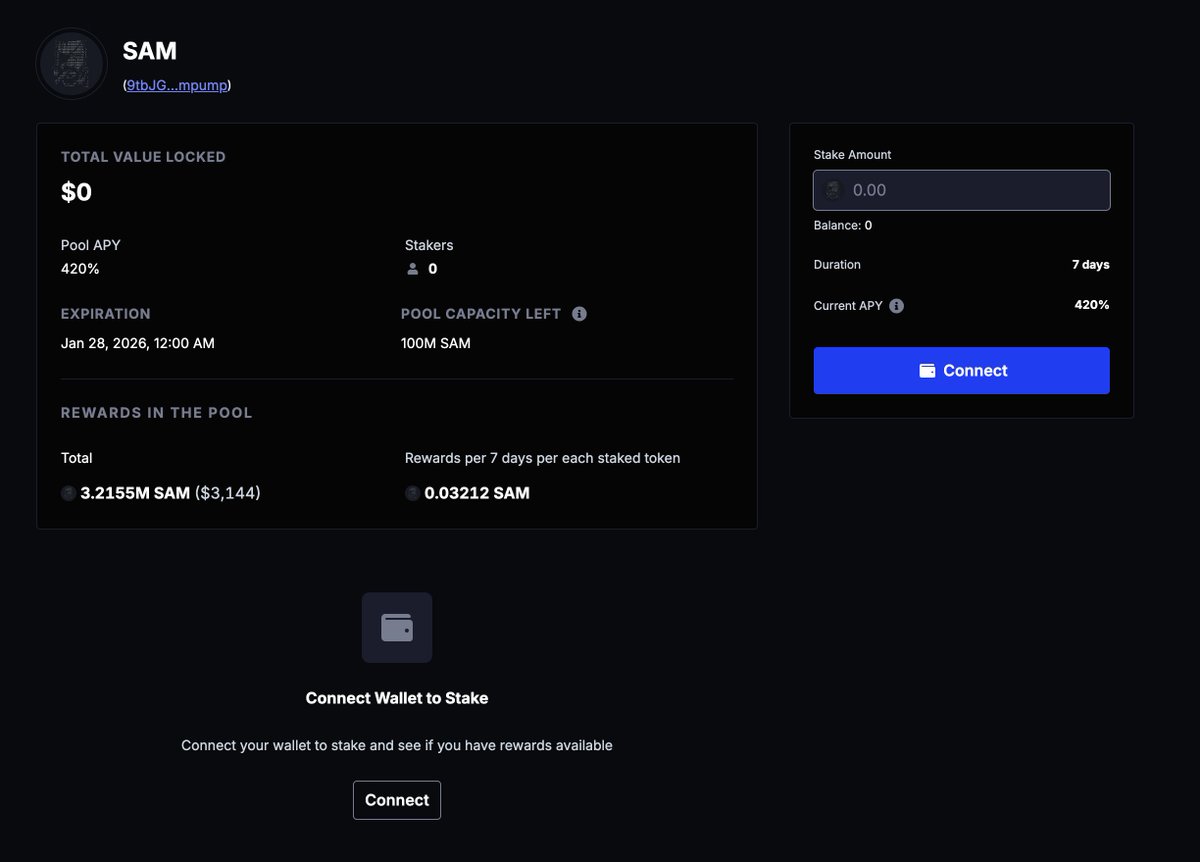Open the 9tbJG...mpump contract address link
The width and height of the screenshot is (1200, 862).
(177, 86)
